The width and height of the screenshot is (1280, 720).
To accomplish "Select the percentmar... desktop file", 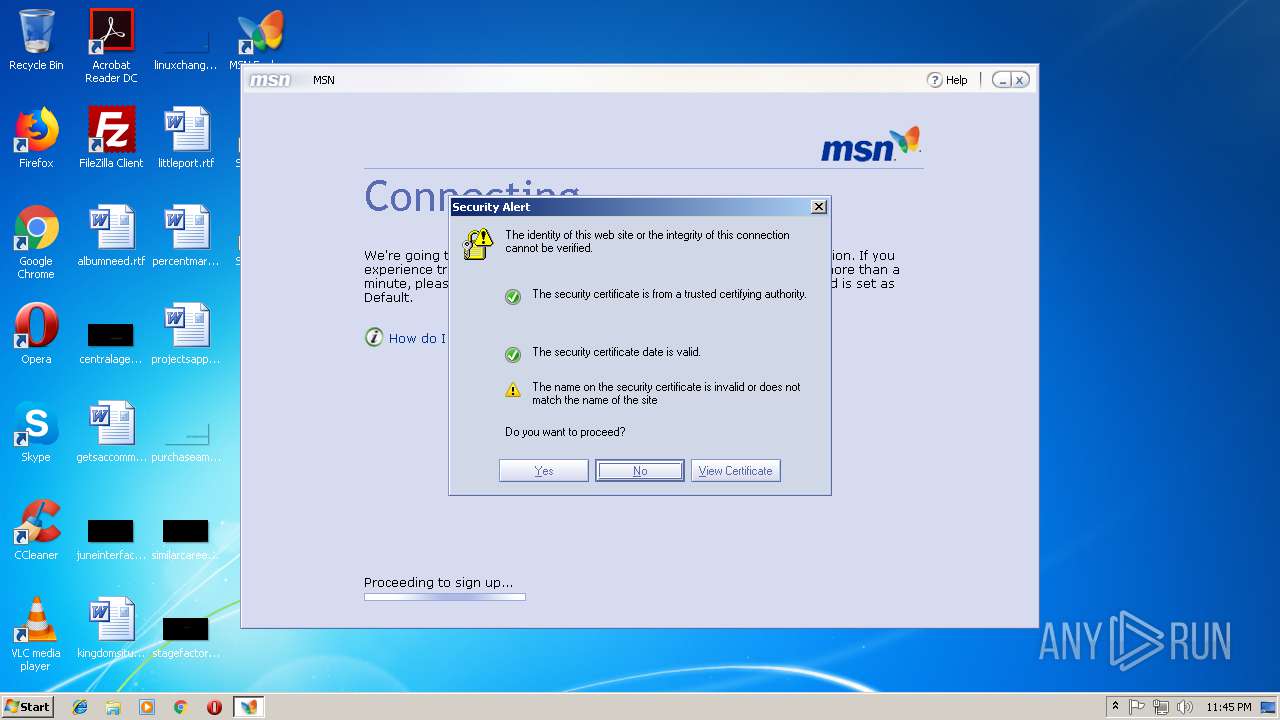I will 186,236.
